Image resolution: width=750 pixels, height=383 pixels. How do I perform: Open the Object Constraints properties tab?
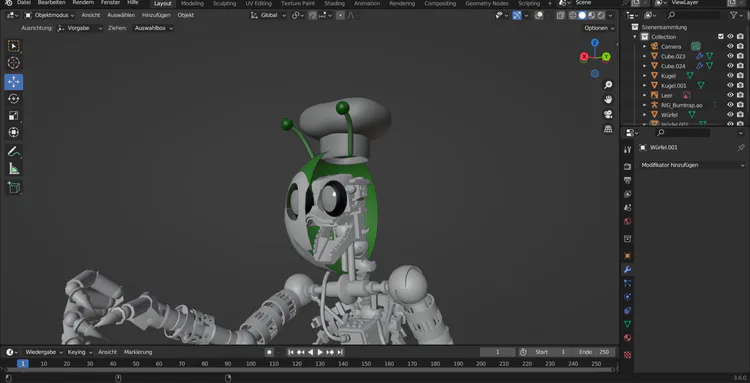point(628,310)
